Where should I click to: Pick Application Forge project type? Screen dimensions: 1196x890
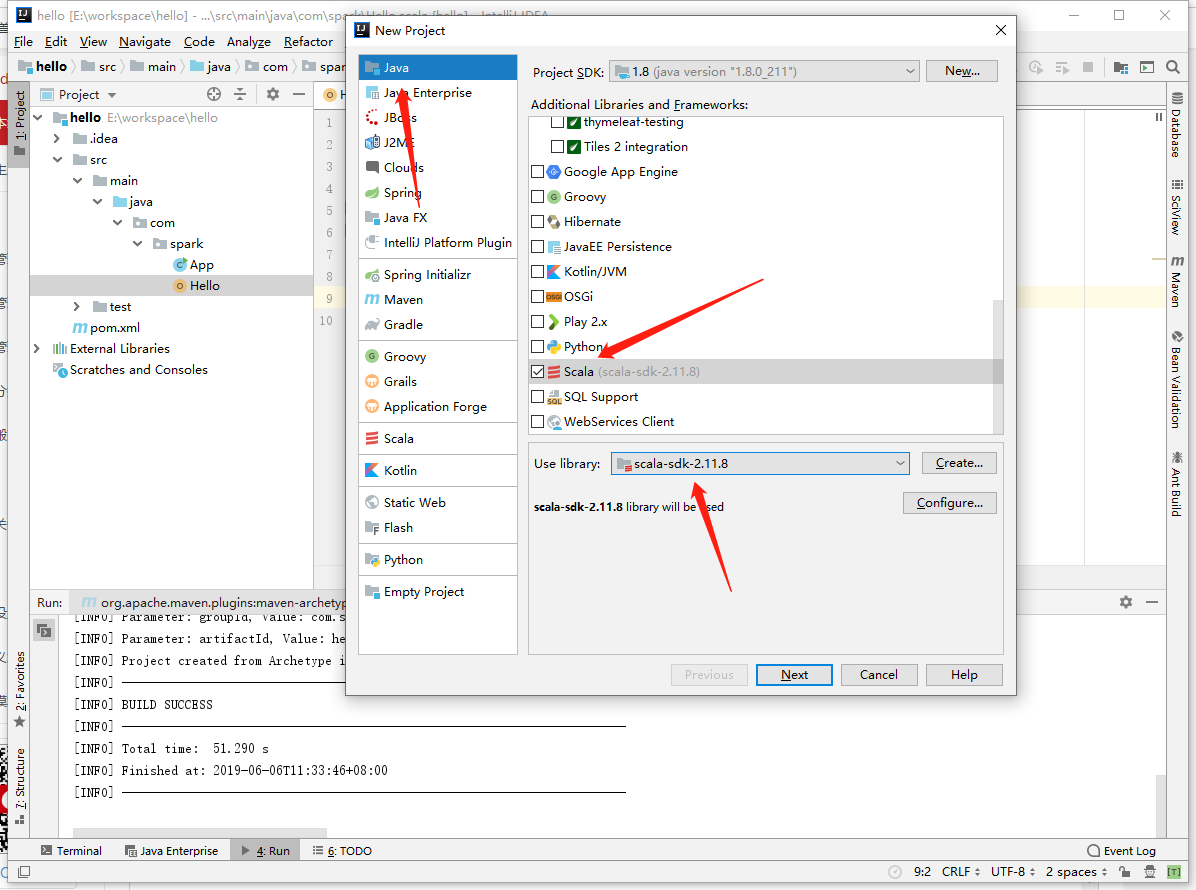pyautogui.click(x=438, y=406)
